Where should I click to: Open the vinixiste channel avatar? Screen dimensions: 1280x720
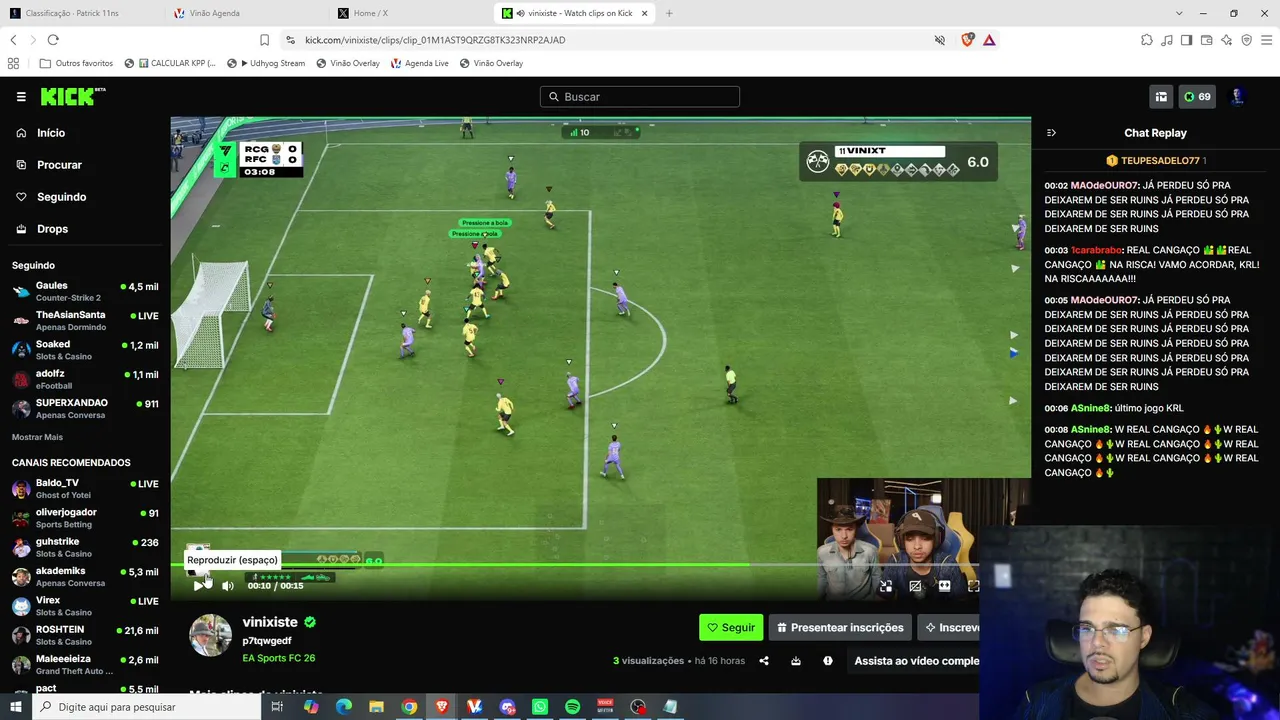[211, 635]
